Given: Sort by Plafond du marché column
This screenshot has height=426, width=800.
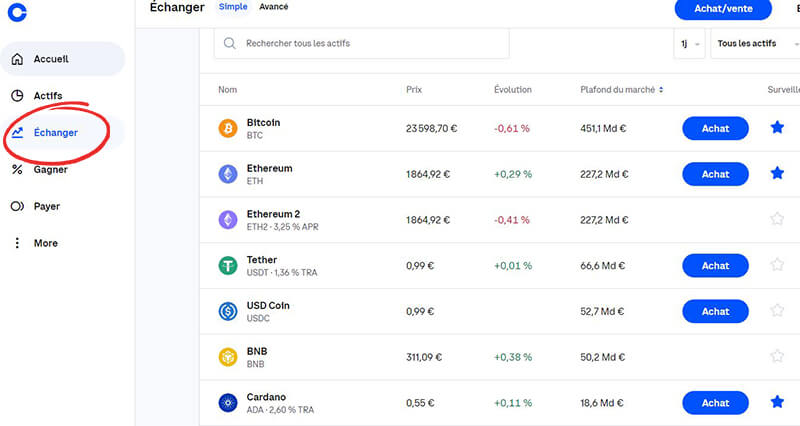Looking at the screenshot, I should 621,90.
